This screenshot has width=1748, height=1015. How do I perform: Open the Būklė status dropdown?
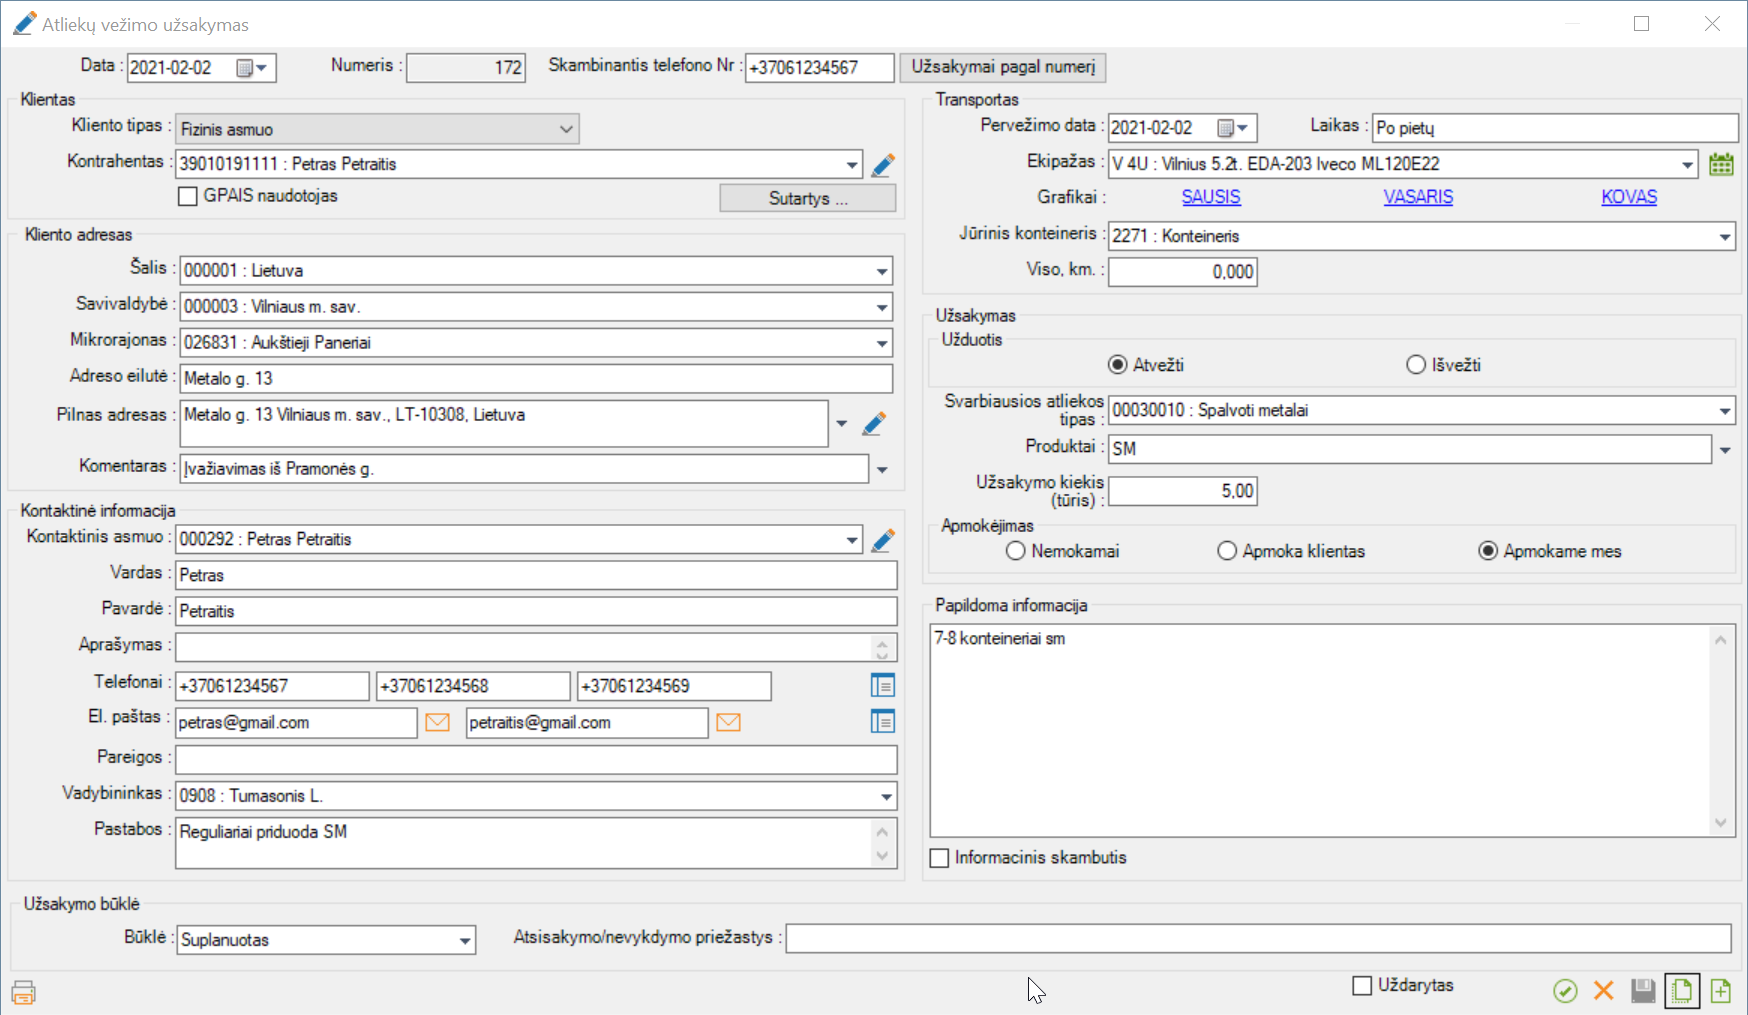click(465, 940)
